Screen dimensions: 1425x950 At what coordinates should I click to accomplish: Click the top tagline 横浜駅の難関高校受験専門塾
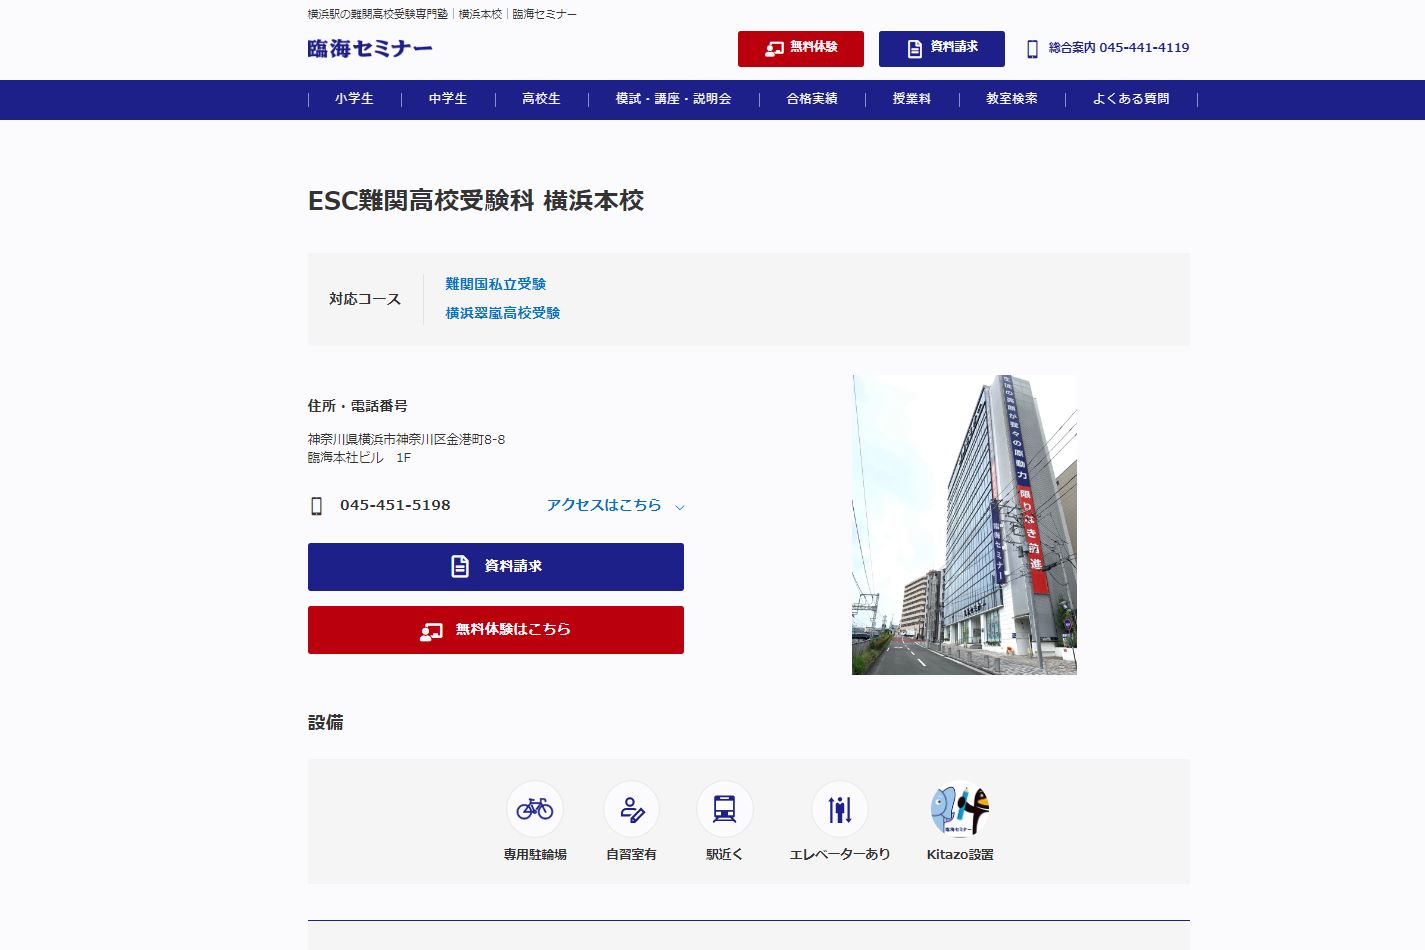[378, 14]
